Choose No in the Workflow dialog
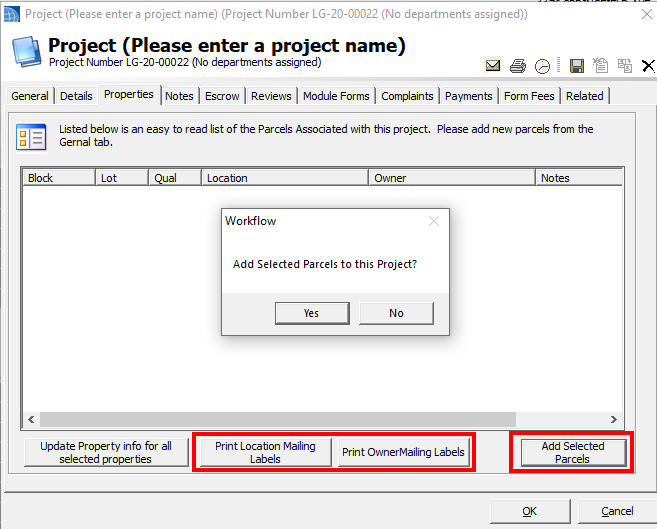 click(396, 313)
